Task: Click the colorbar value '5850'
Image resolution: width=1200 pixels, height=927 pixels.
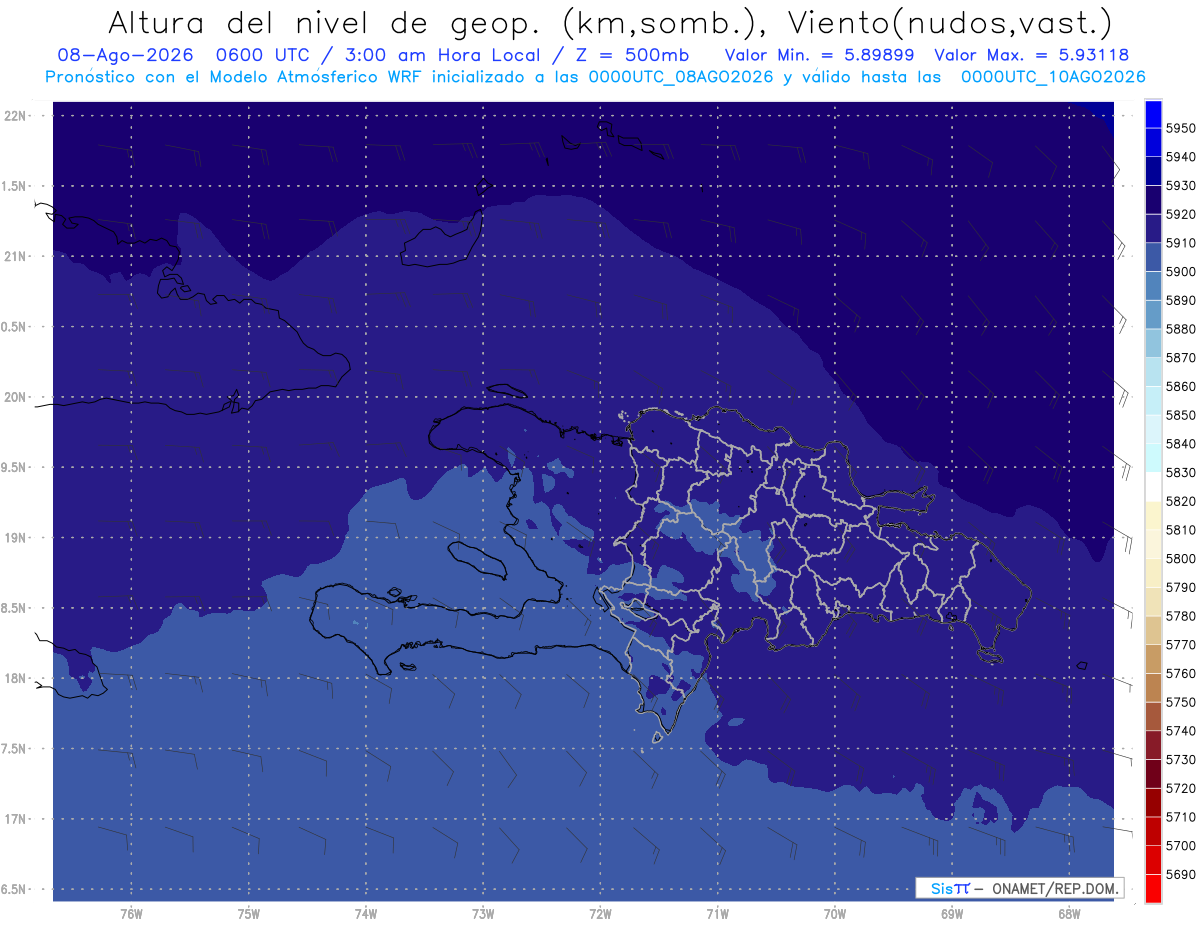Action: (x=1181, y=415)
